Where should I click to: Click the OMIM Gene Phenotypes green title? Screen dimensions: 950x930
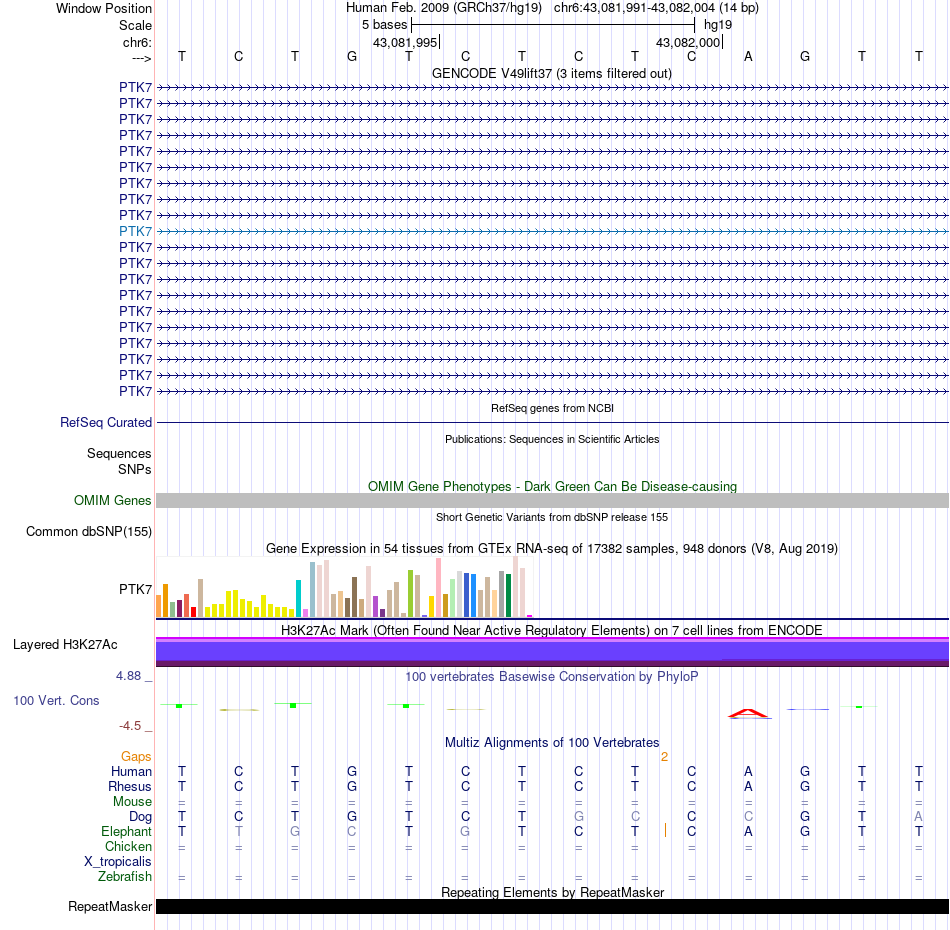(553, 487)
